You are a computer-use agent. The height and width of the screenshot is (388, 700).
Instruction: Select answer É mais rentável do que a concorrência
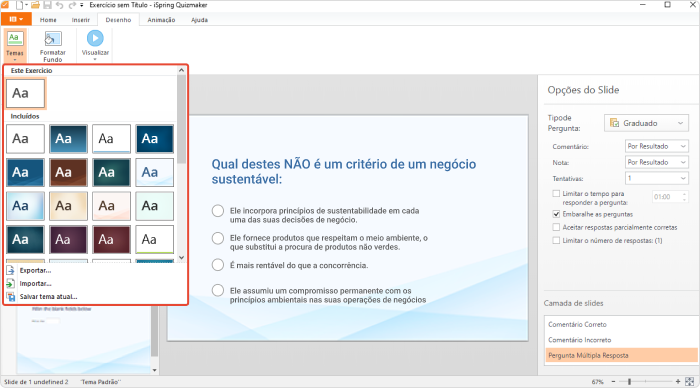click(218, 265)
